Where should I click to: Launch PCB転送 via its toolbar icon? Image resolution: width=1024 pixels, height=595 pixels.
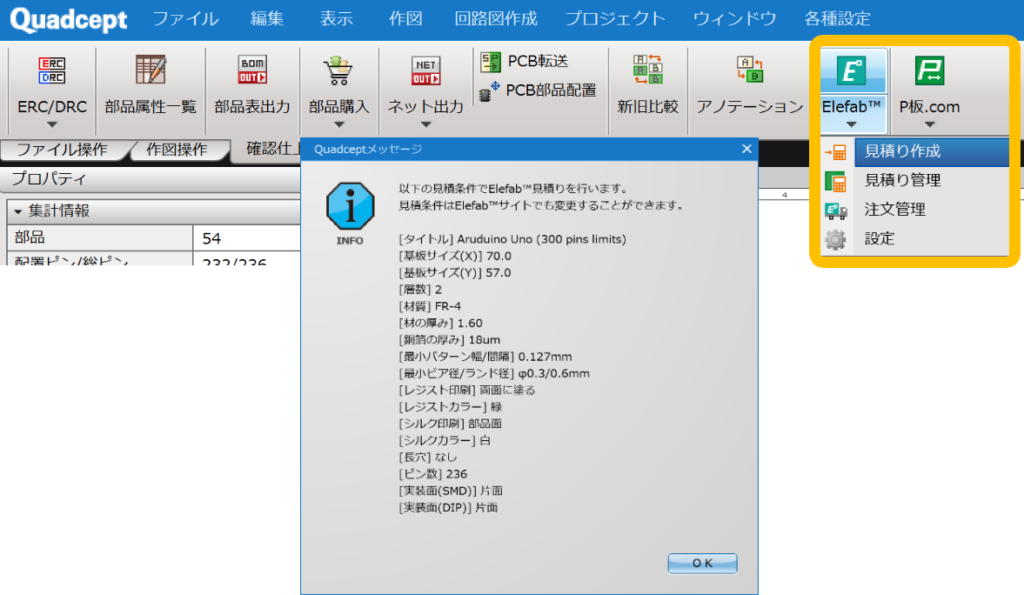click(492, 61)
